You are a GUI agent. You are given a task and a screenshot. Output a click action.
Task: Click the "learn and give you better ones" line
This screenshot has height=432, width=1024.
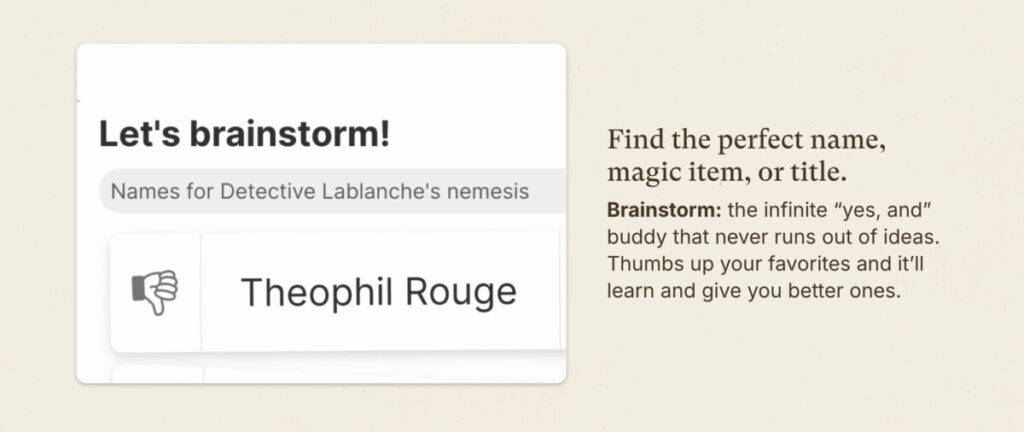(754, 291)
